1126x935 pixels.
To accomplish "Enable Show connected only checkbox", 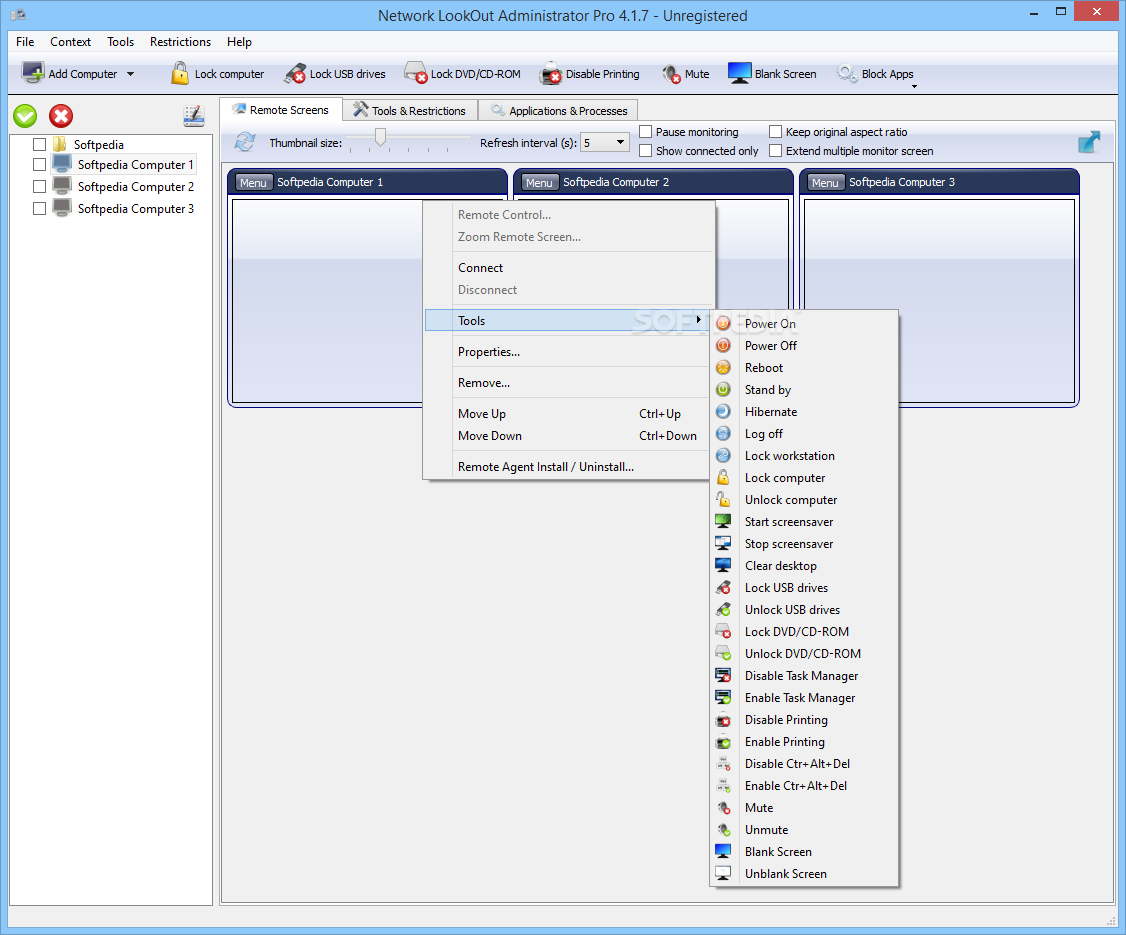I will 646,151.
